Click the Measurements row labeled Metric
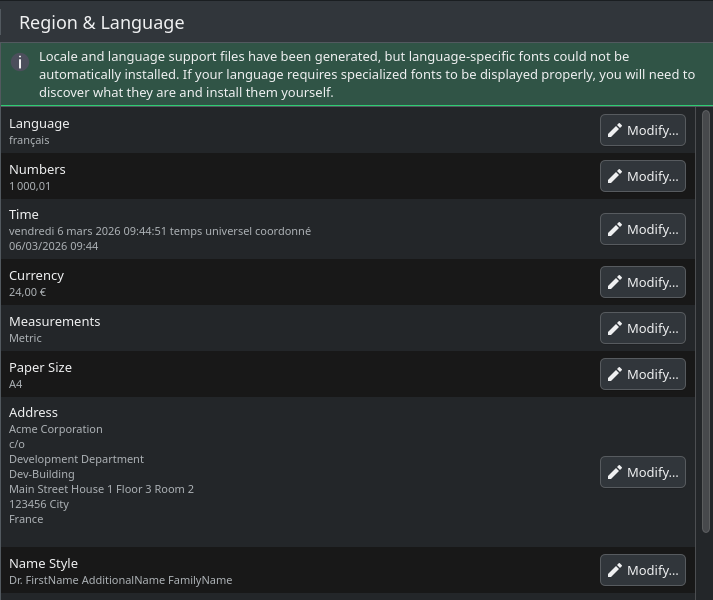 tap(300, 328)
